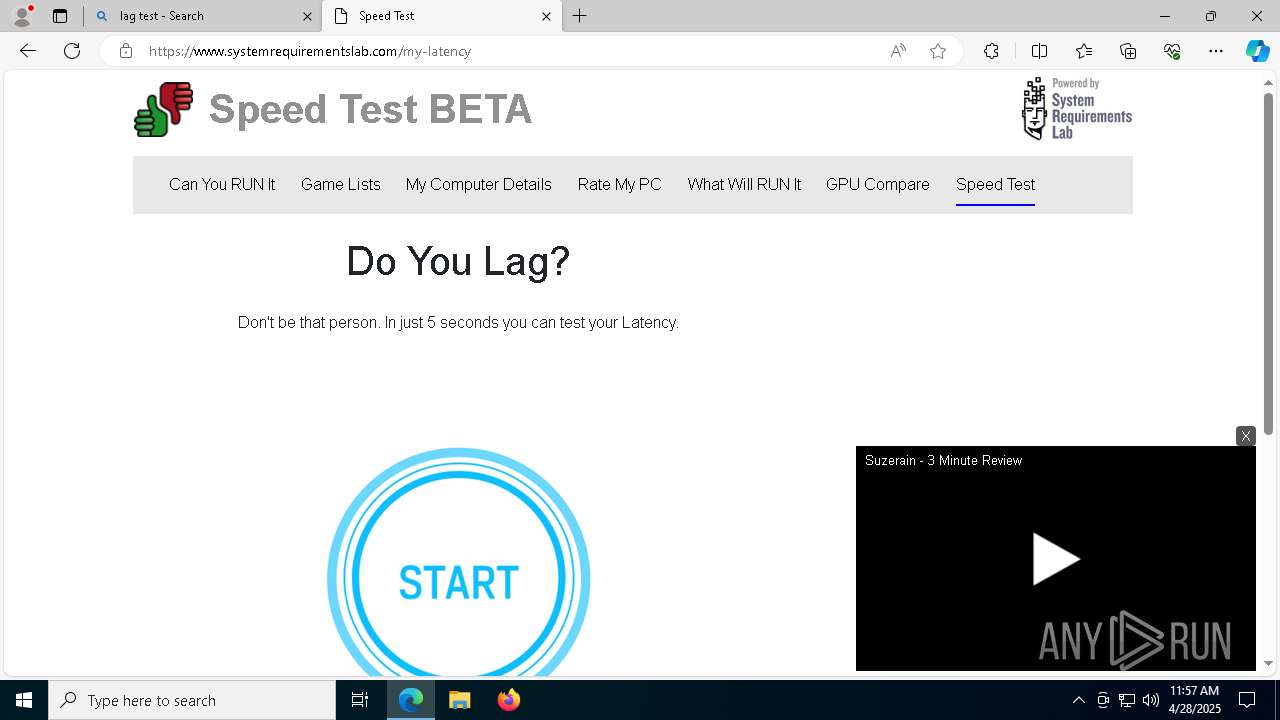
Task: Go back to the previous page
Action: coord(28,51)
